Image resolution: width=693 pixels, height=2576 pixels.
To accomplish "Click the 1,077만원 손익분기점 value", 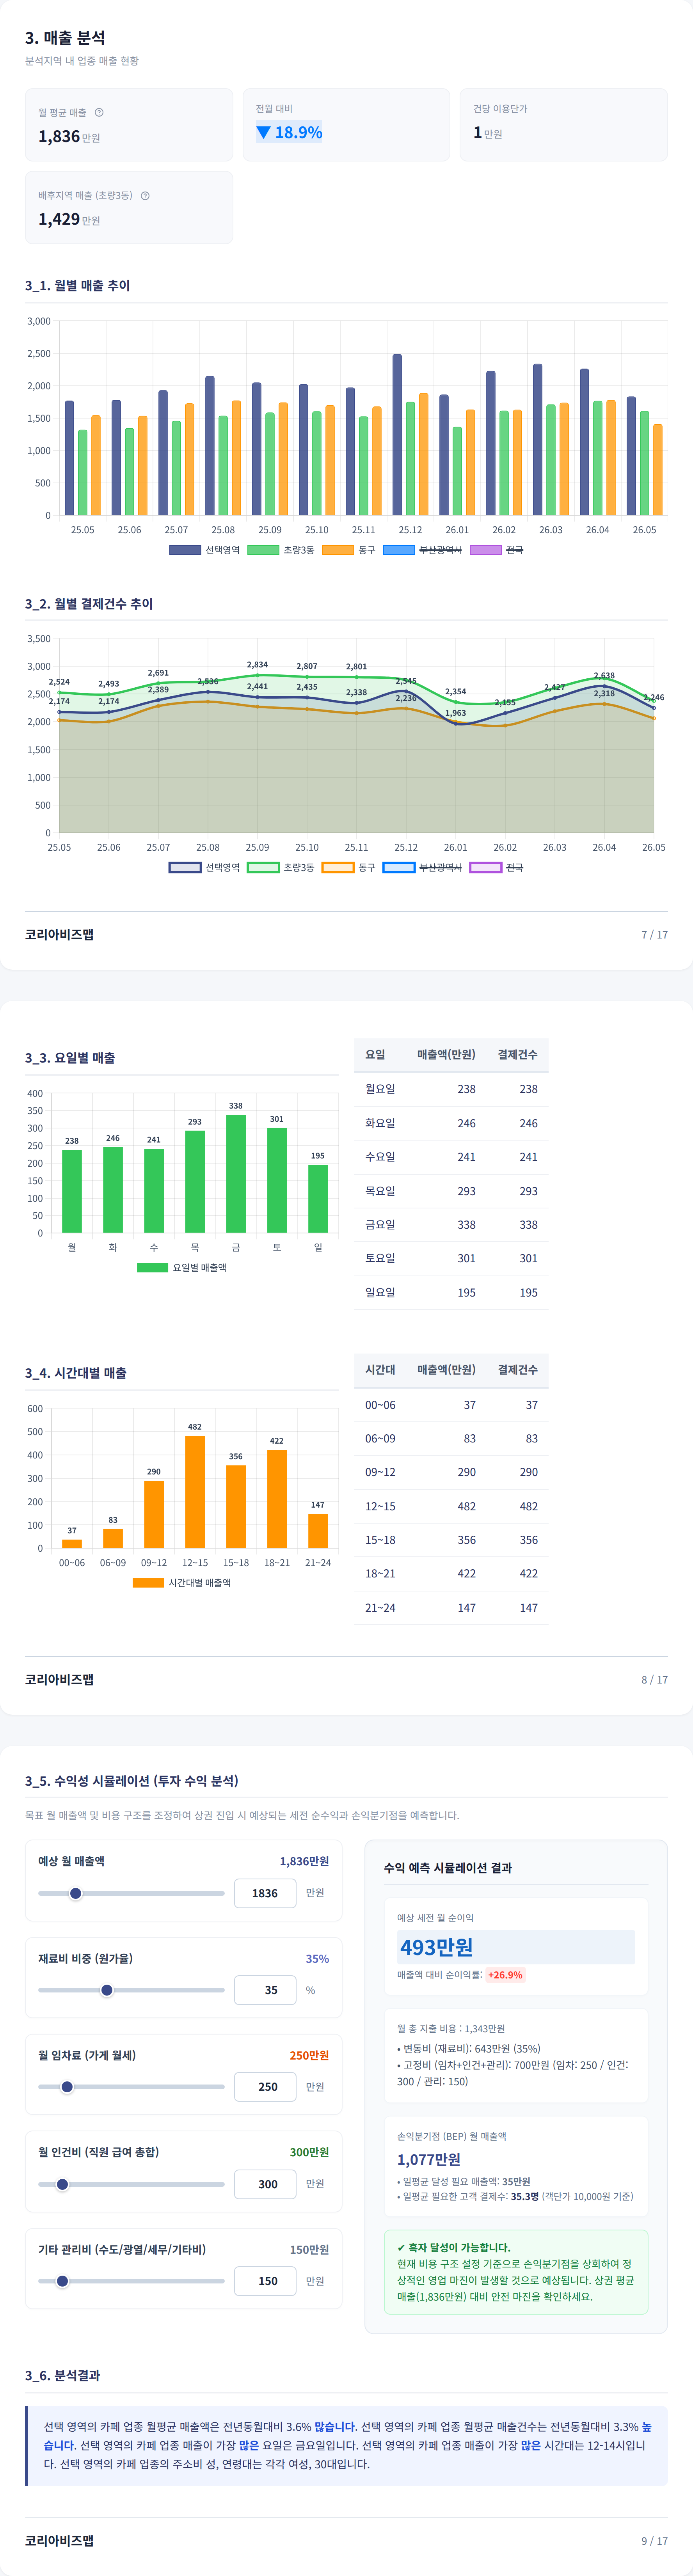I will point(429,2159).
